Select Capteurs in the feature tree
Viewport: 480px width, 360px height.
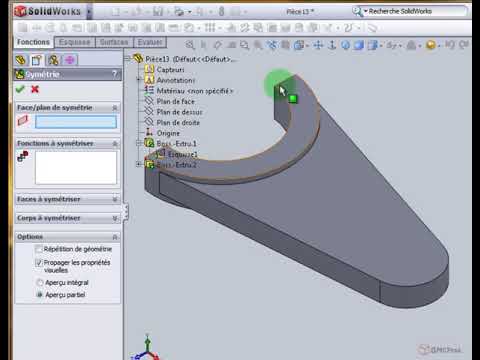[x=170, y=69]
